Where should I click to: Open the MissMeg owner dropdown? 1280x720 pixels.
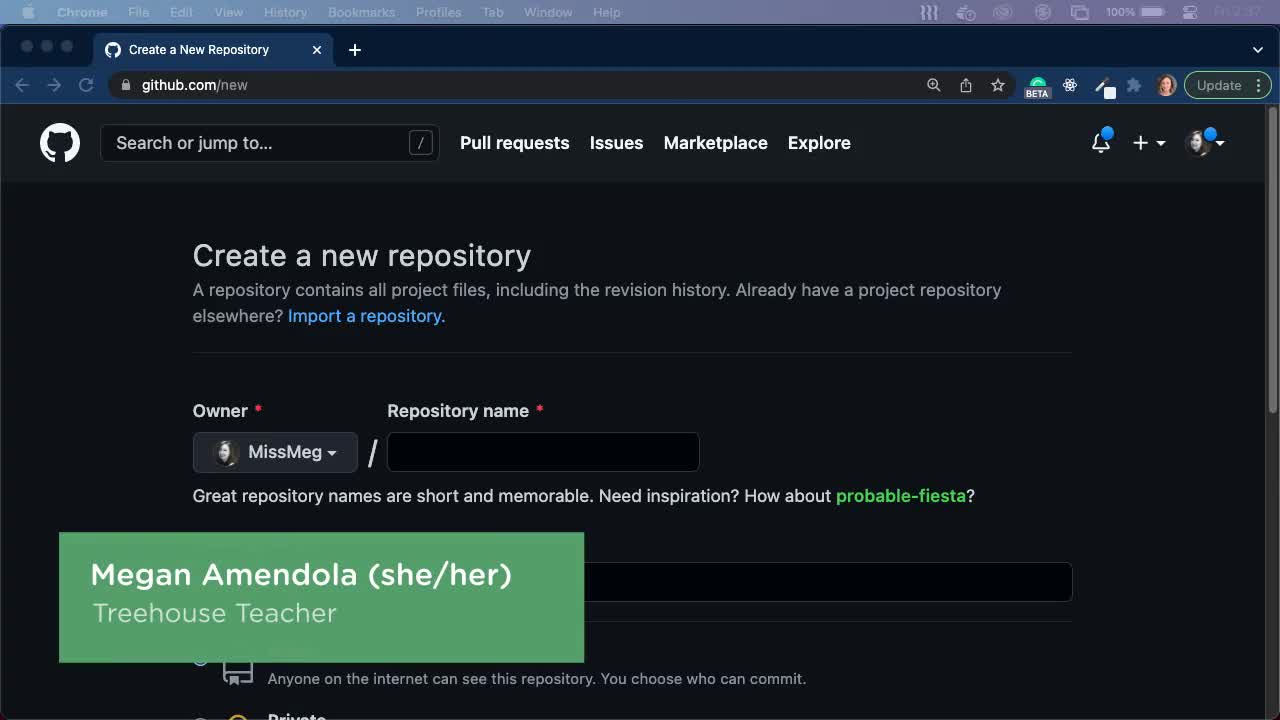[275, 452]
